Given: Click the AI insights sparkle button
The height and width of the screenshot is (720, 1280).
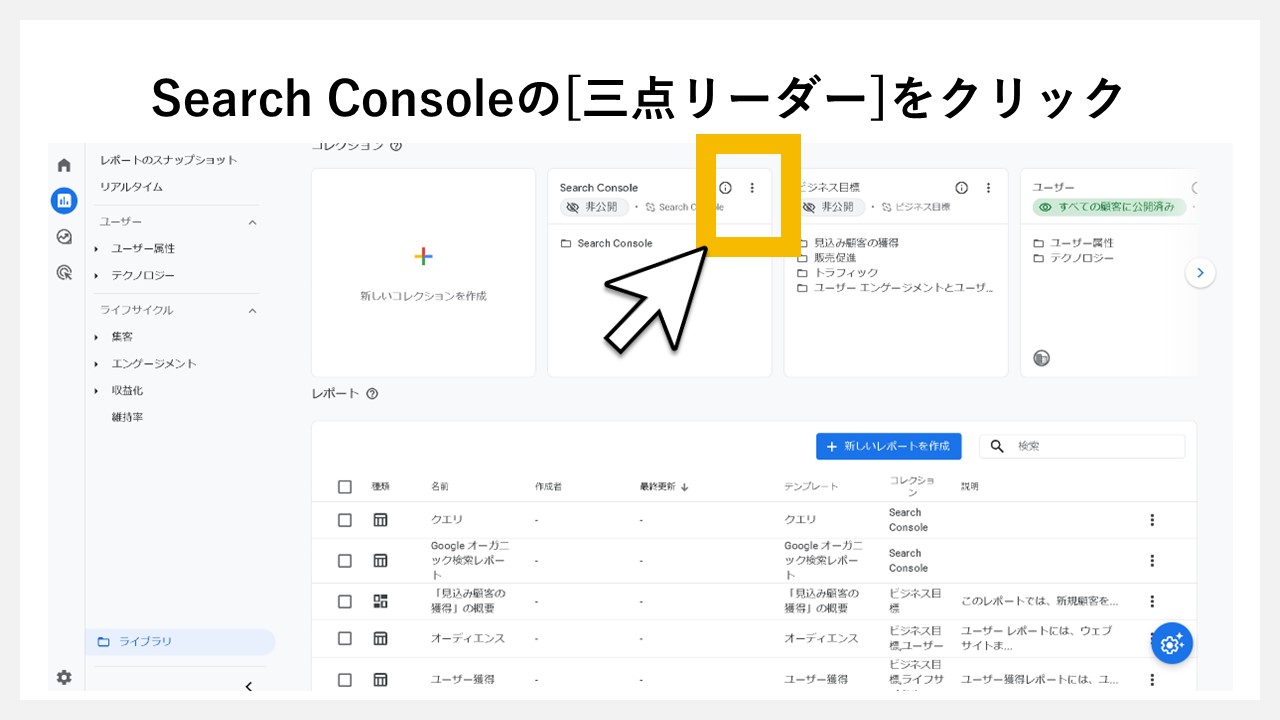Looking at the screenshot, I should [1172, 643].
